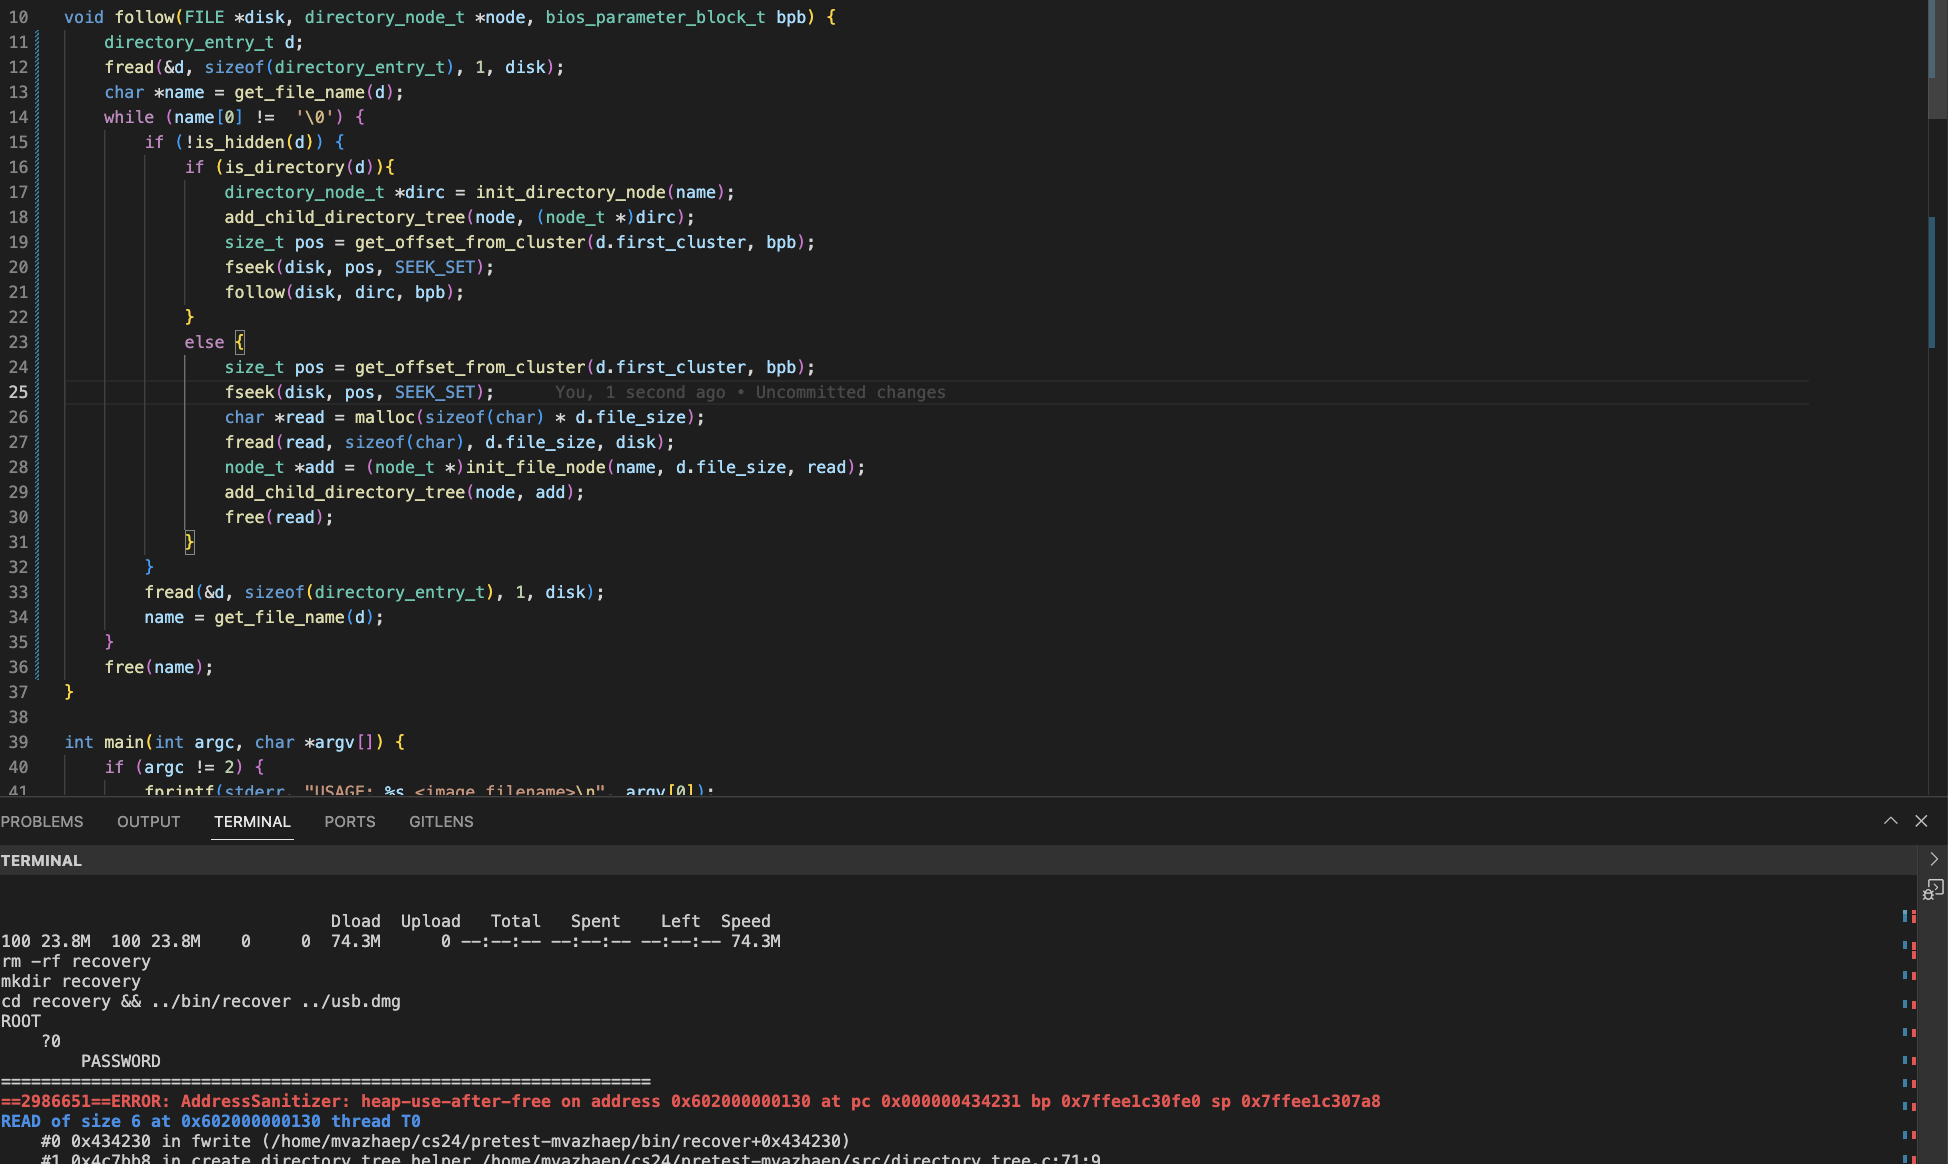Click the closing brace on line 31
The width and height of the screenshot is (1948, 1164).
[x=189, y=542]
